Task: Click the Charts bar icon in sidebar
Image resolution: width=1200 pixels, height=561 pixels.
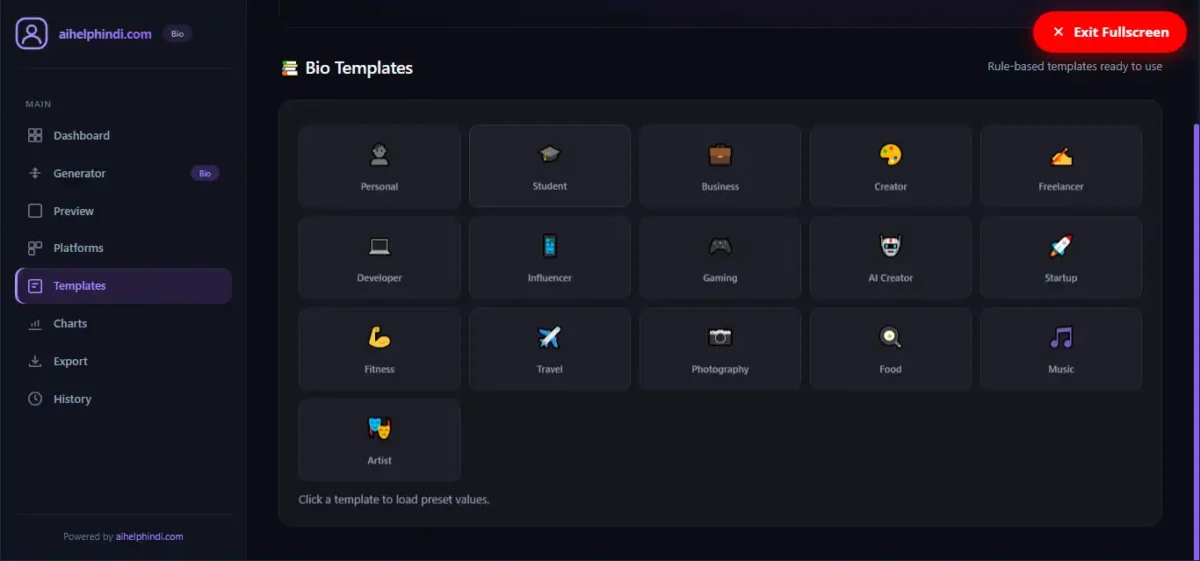Action: point(35,324)
